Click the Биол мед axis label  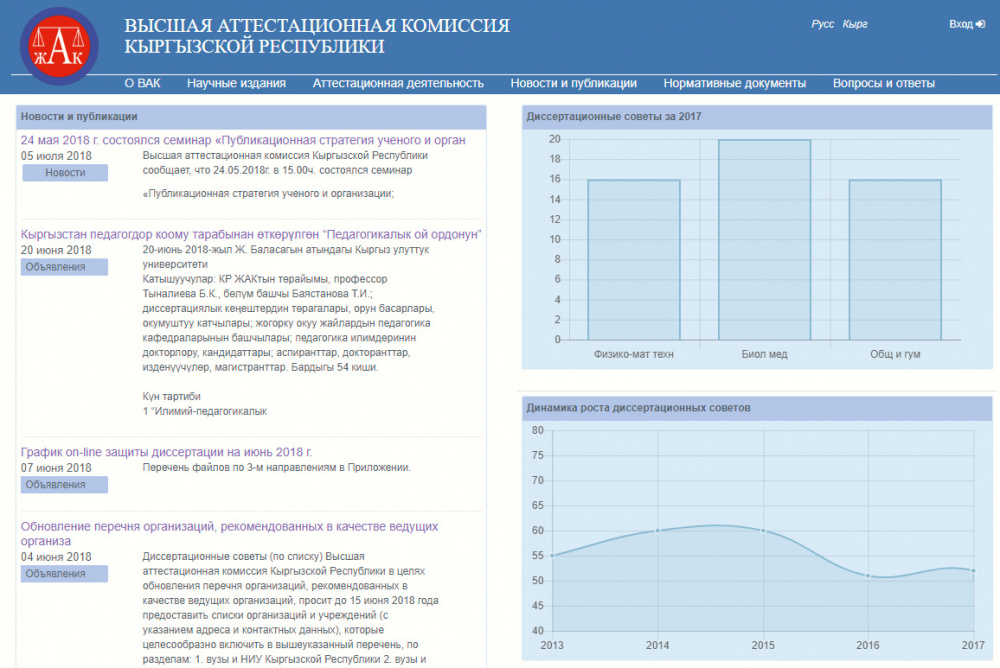[x=765, y=354]
